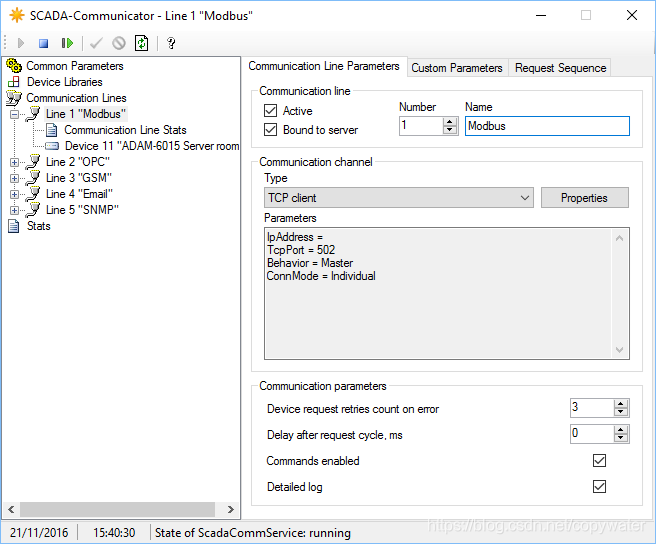Click the tree scrollbar left arrow
656x544 pixels.
tap(11, 509)
